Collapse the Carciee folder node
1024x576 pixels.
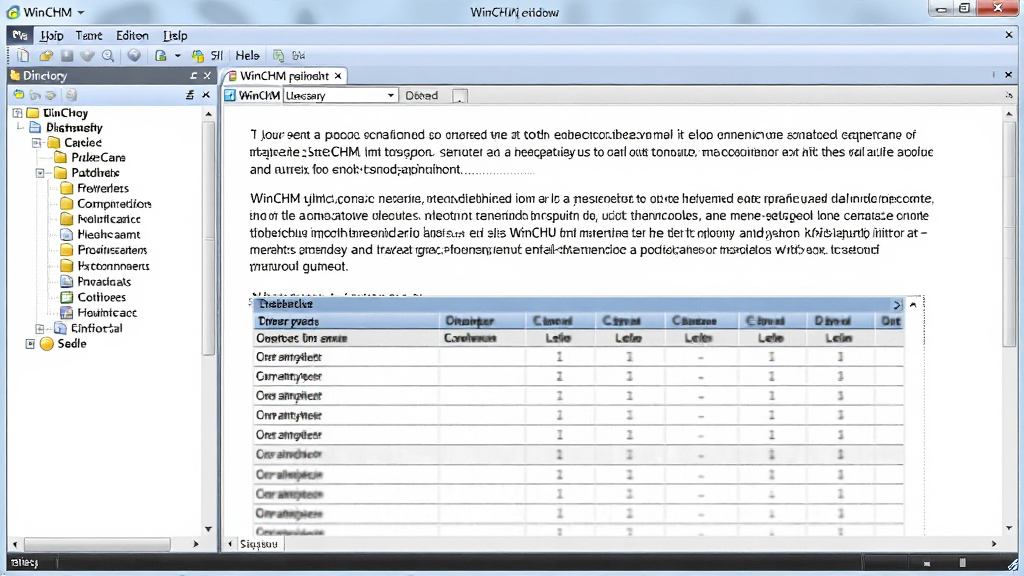click(x=37, y=142)
